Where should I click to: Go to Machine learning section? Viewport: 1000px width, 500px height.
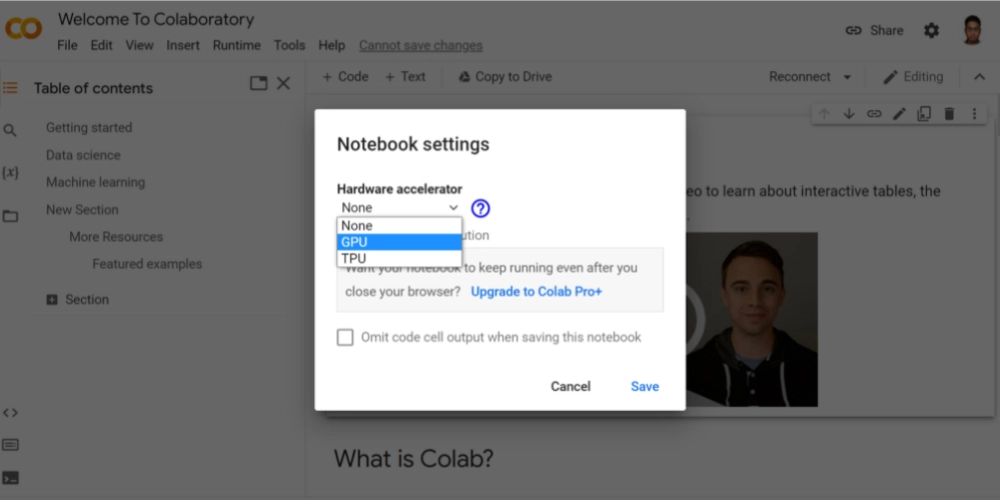[95, 182]
